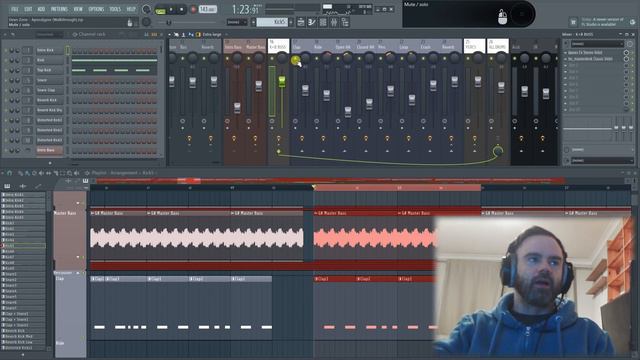Open the VIEW menu
The height and width of the screenshot is (360, 640).
78,9
